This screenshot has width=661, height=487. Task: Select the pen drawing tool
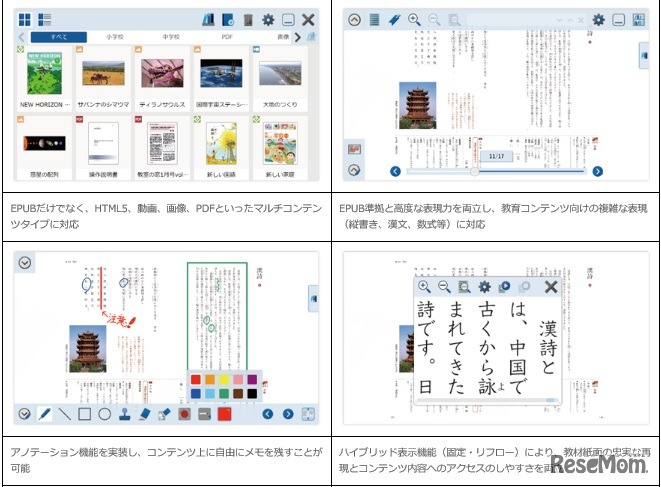pyautogui.click(x=45, y=414)
